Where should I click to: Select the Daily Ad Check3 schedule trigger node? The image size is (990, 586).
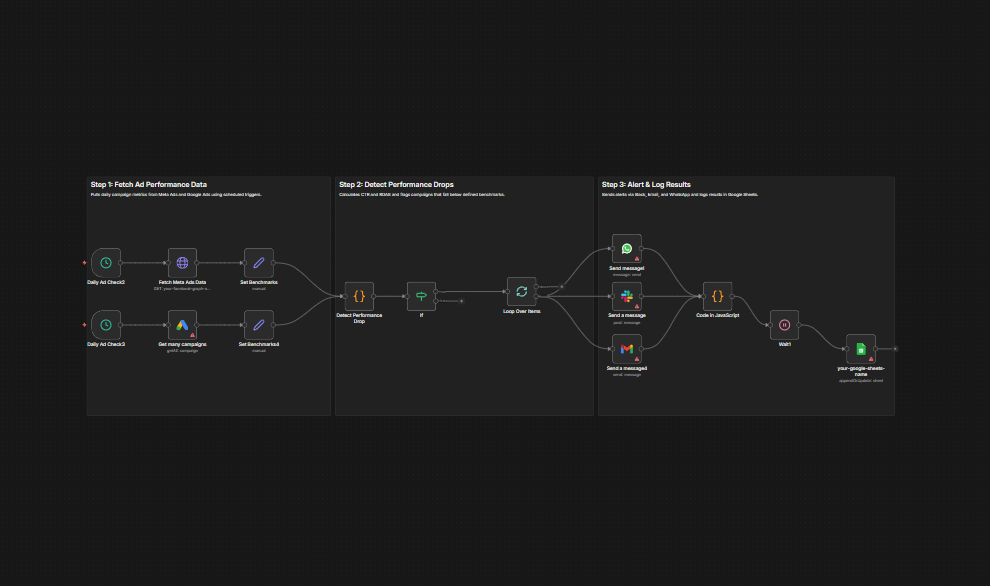click(106, 324)
